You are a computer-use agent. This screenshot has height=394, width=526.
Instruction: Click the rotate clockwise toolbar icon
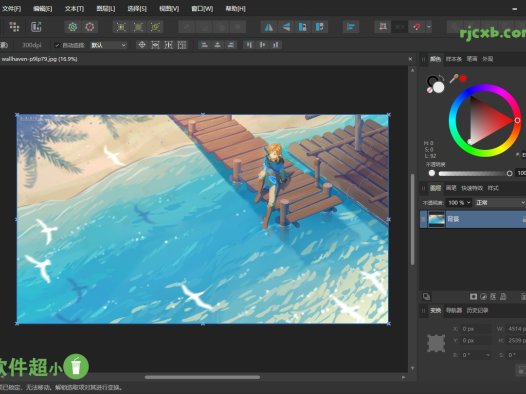(319, 27)
